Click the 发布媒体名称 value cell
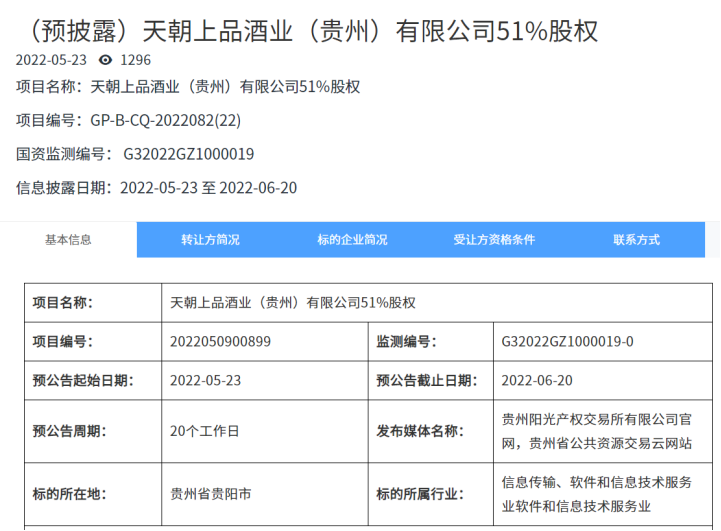 click(597, 432)
